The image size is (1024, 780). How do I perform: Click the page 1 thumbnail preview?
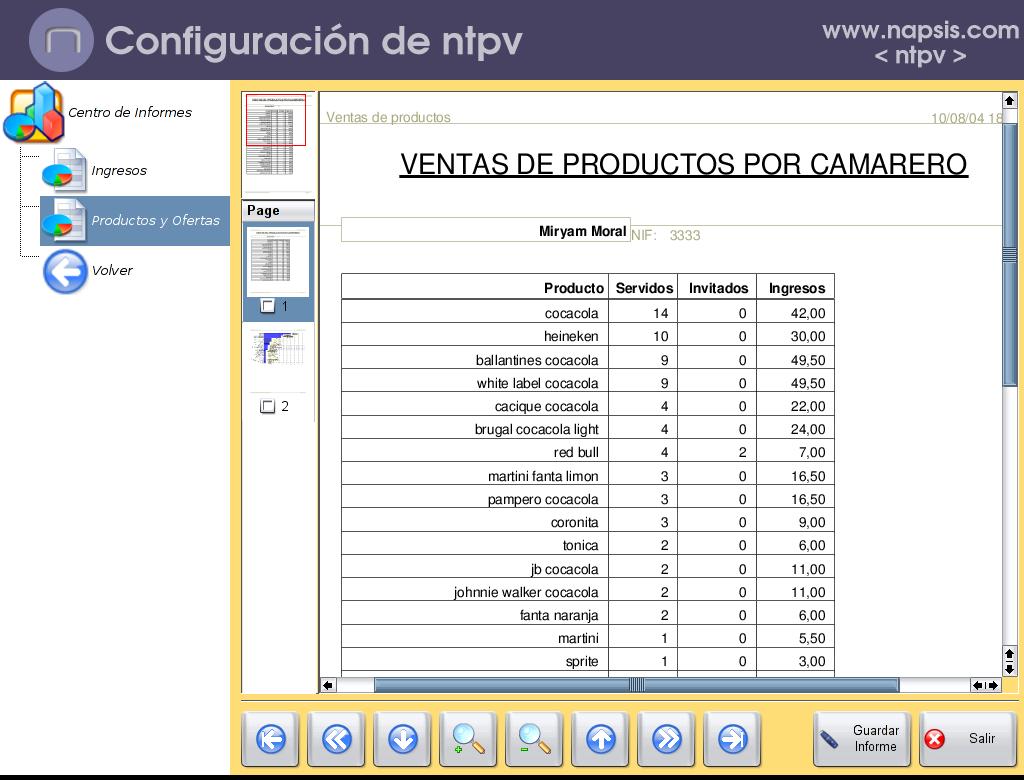[278, 260]
